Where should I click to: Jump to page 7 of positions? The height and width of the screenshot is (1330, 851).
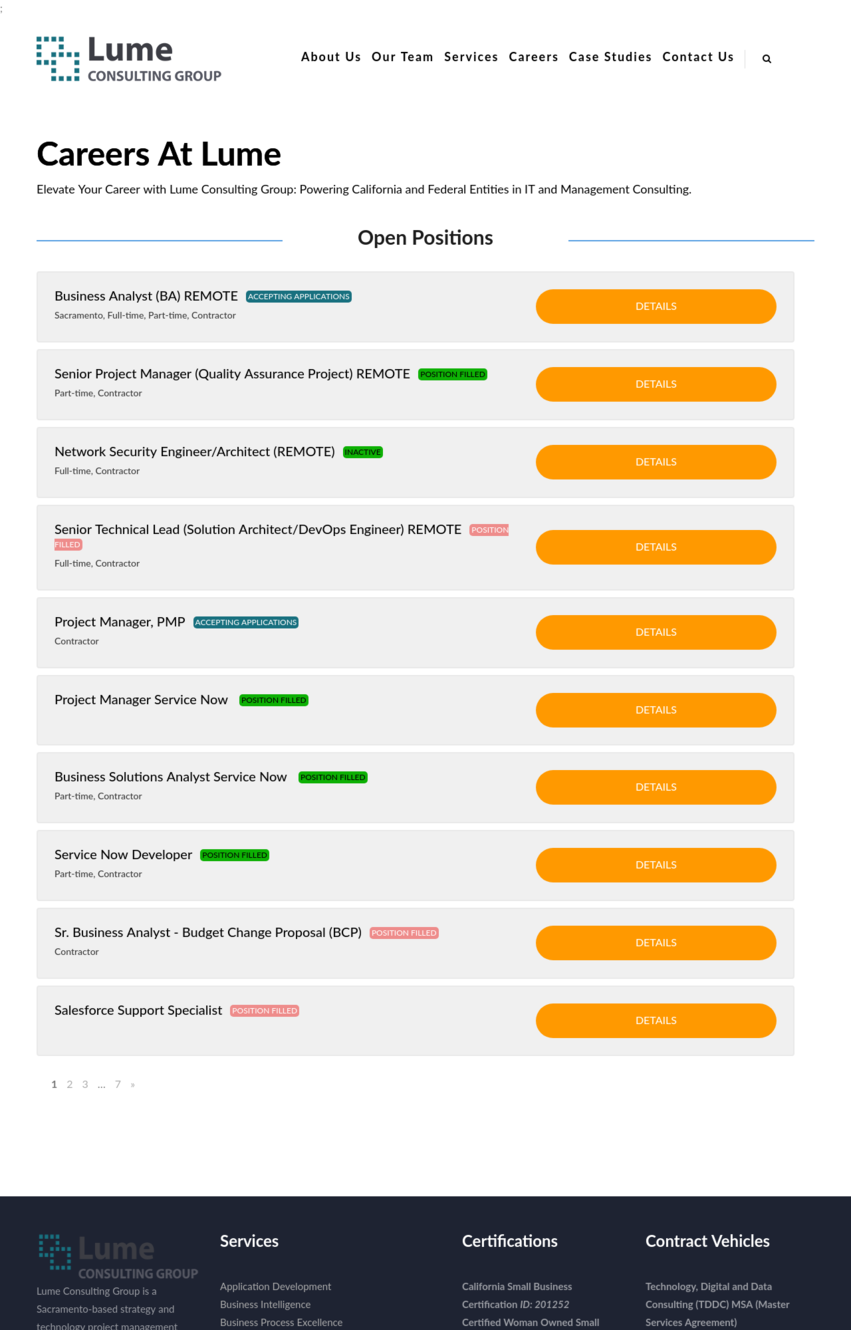[x=117, y=1085]
